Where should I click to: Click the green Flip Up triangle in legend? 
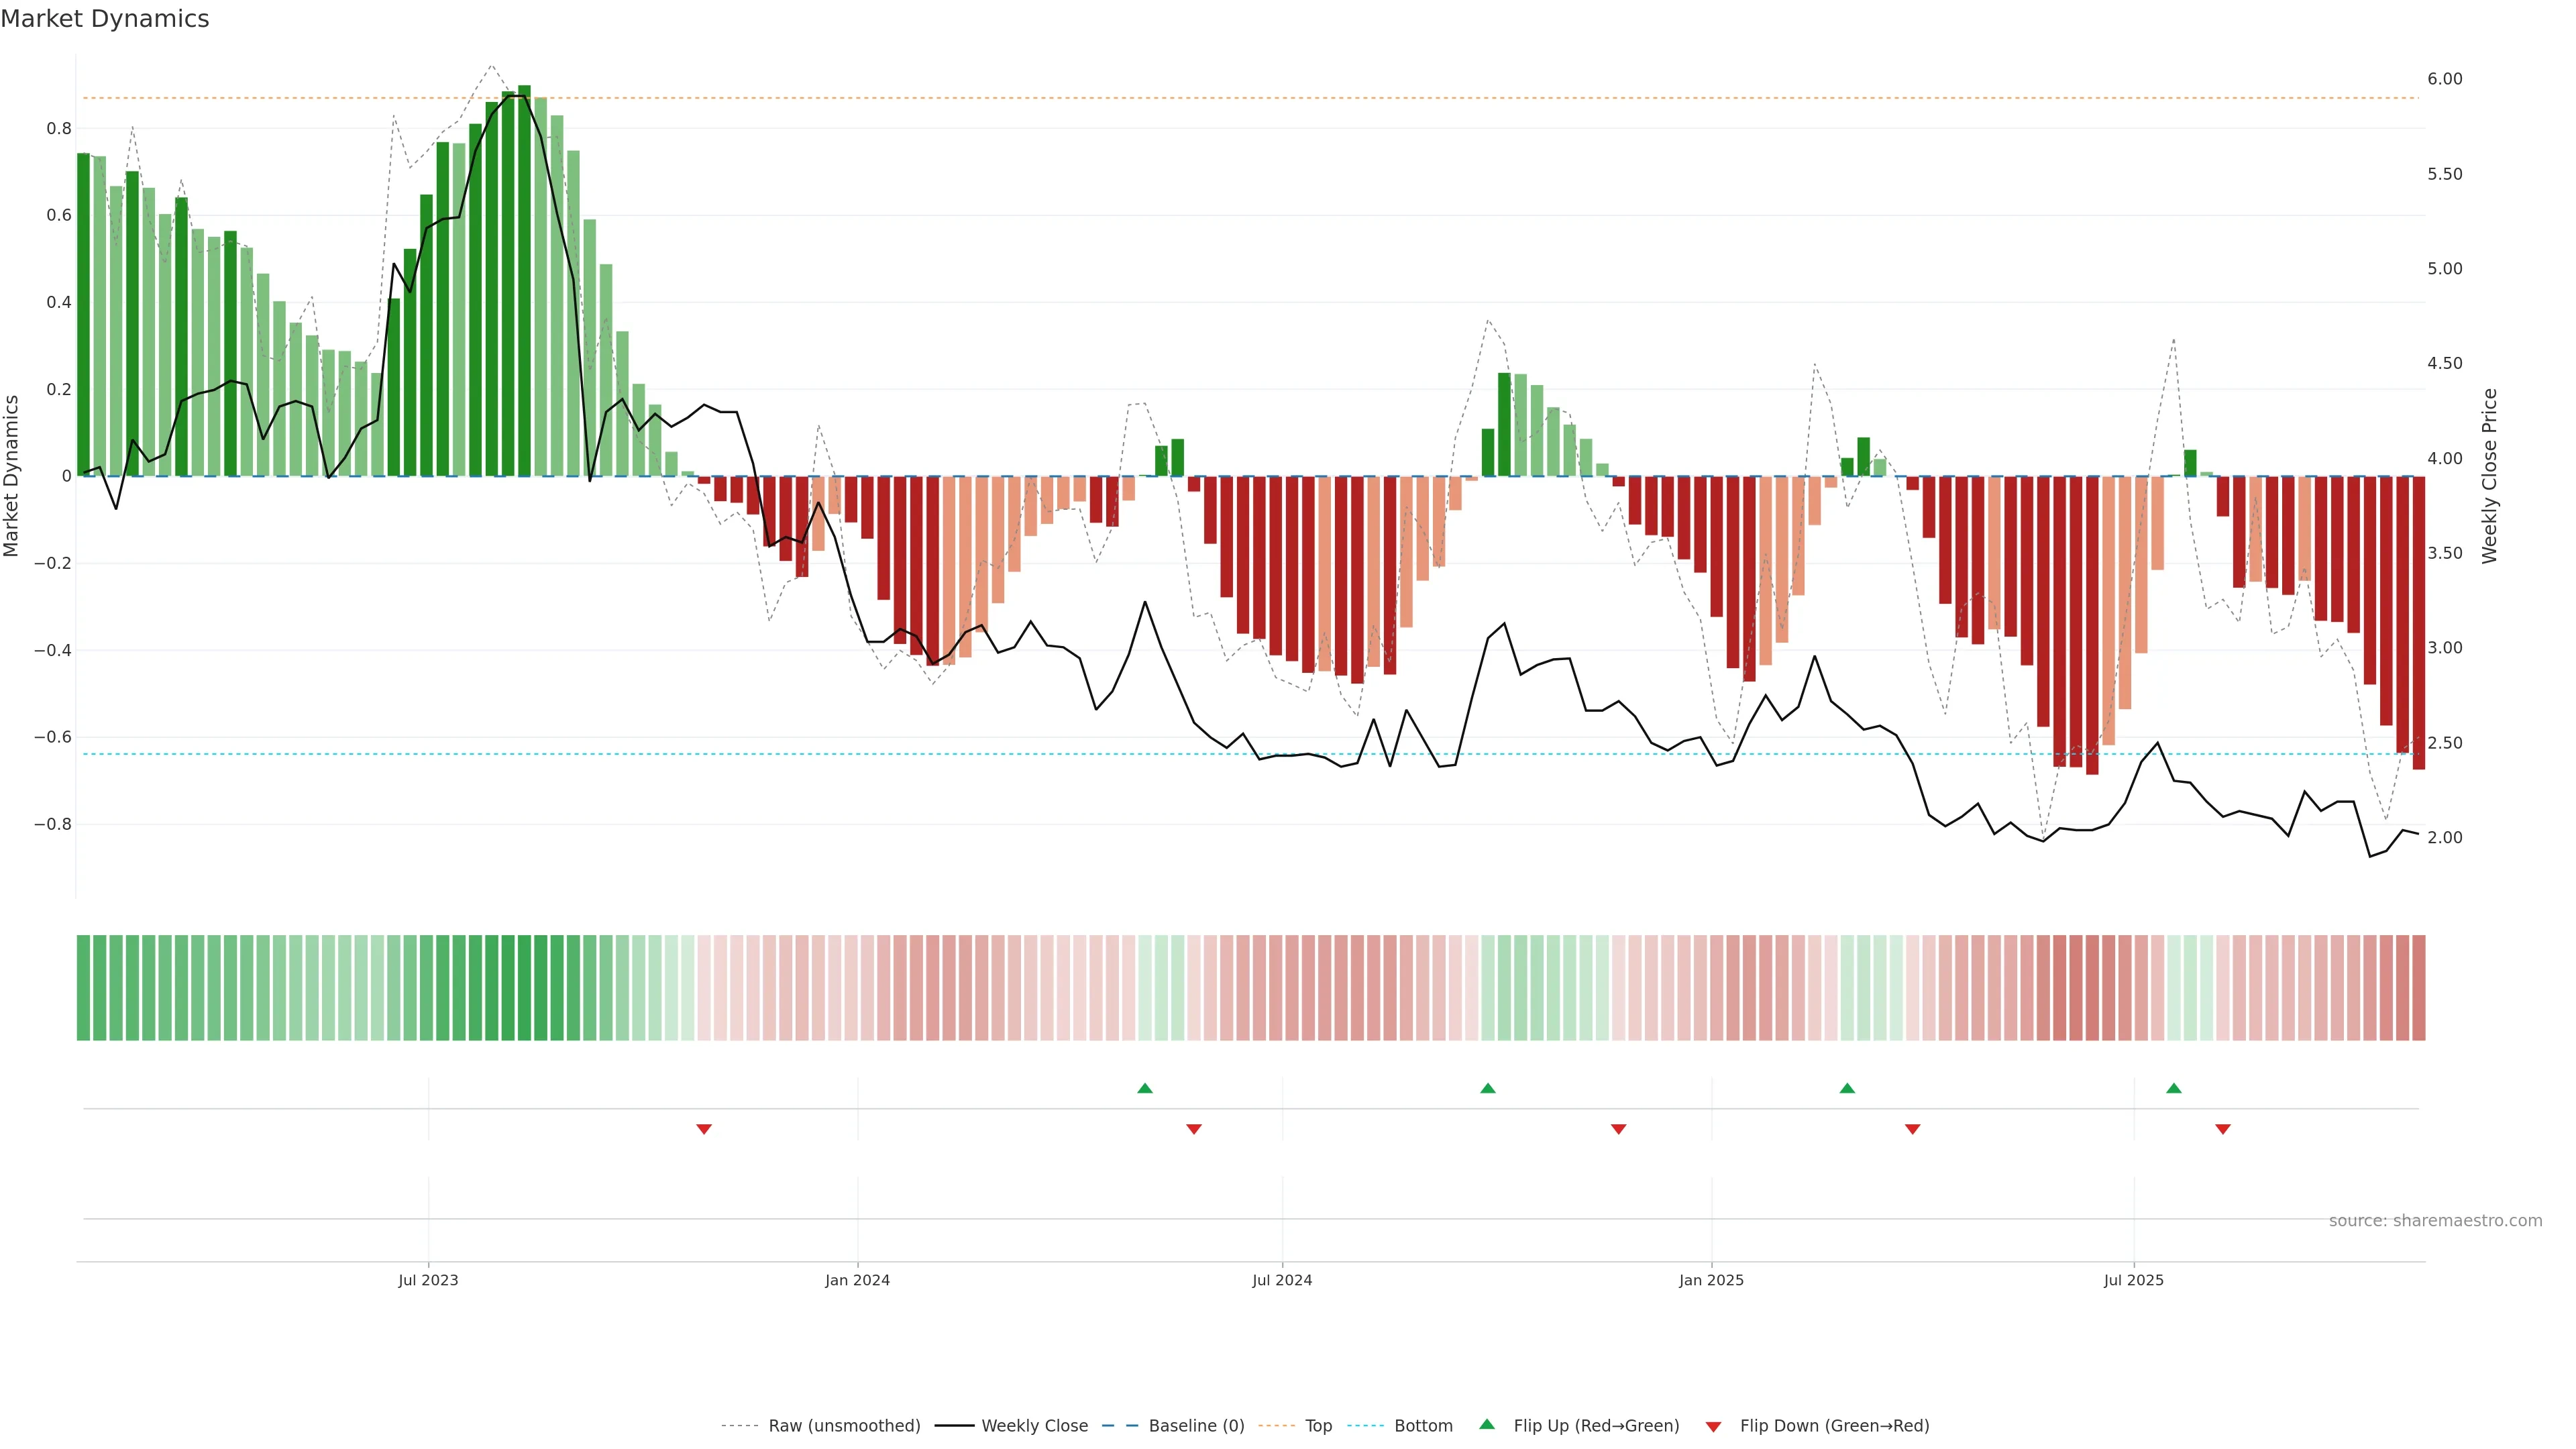(1487, 1424)
